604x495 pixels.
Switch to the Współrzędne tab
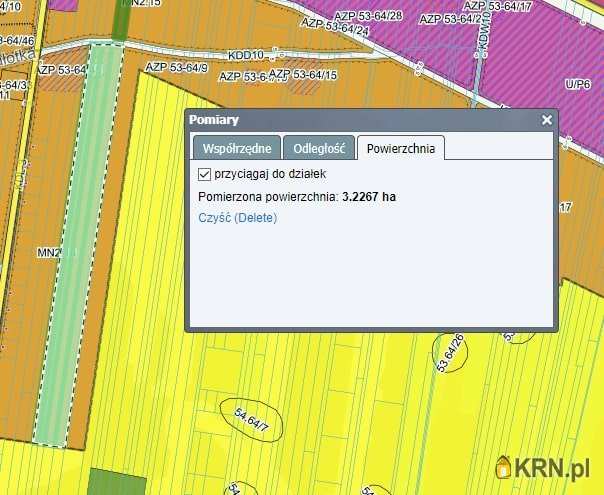point(237,148)
